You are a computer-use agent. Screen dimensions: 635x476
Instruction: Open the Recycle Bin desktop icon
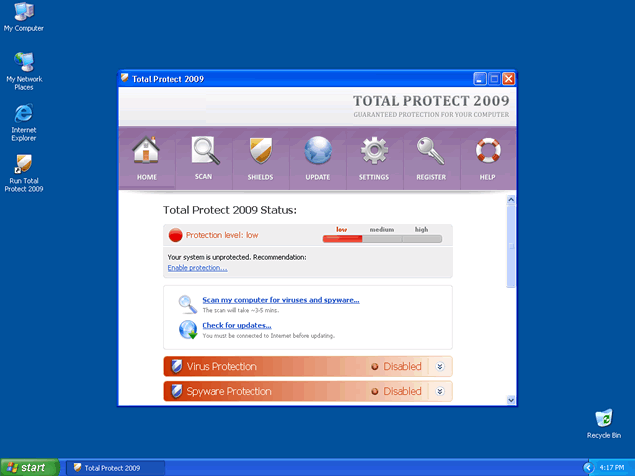pyautogui.click(x=603, y=420)
